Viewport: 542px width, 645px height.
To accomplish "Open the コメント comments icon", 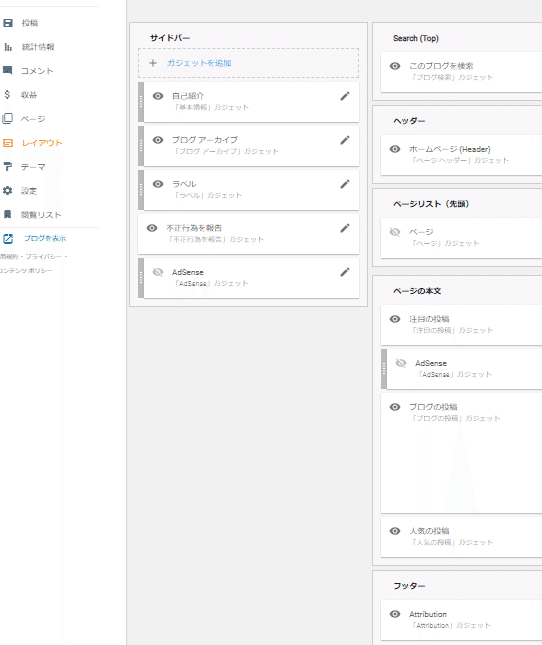I will click(8, 70).
